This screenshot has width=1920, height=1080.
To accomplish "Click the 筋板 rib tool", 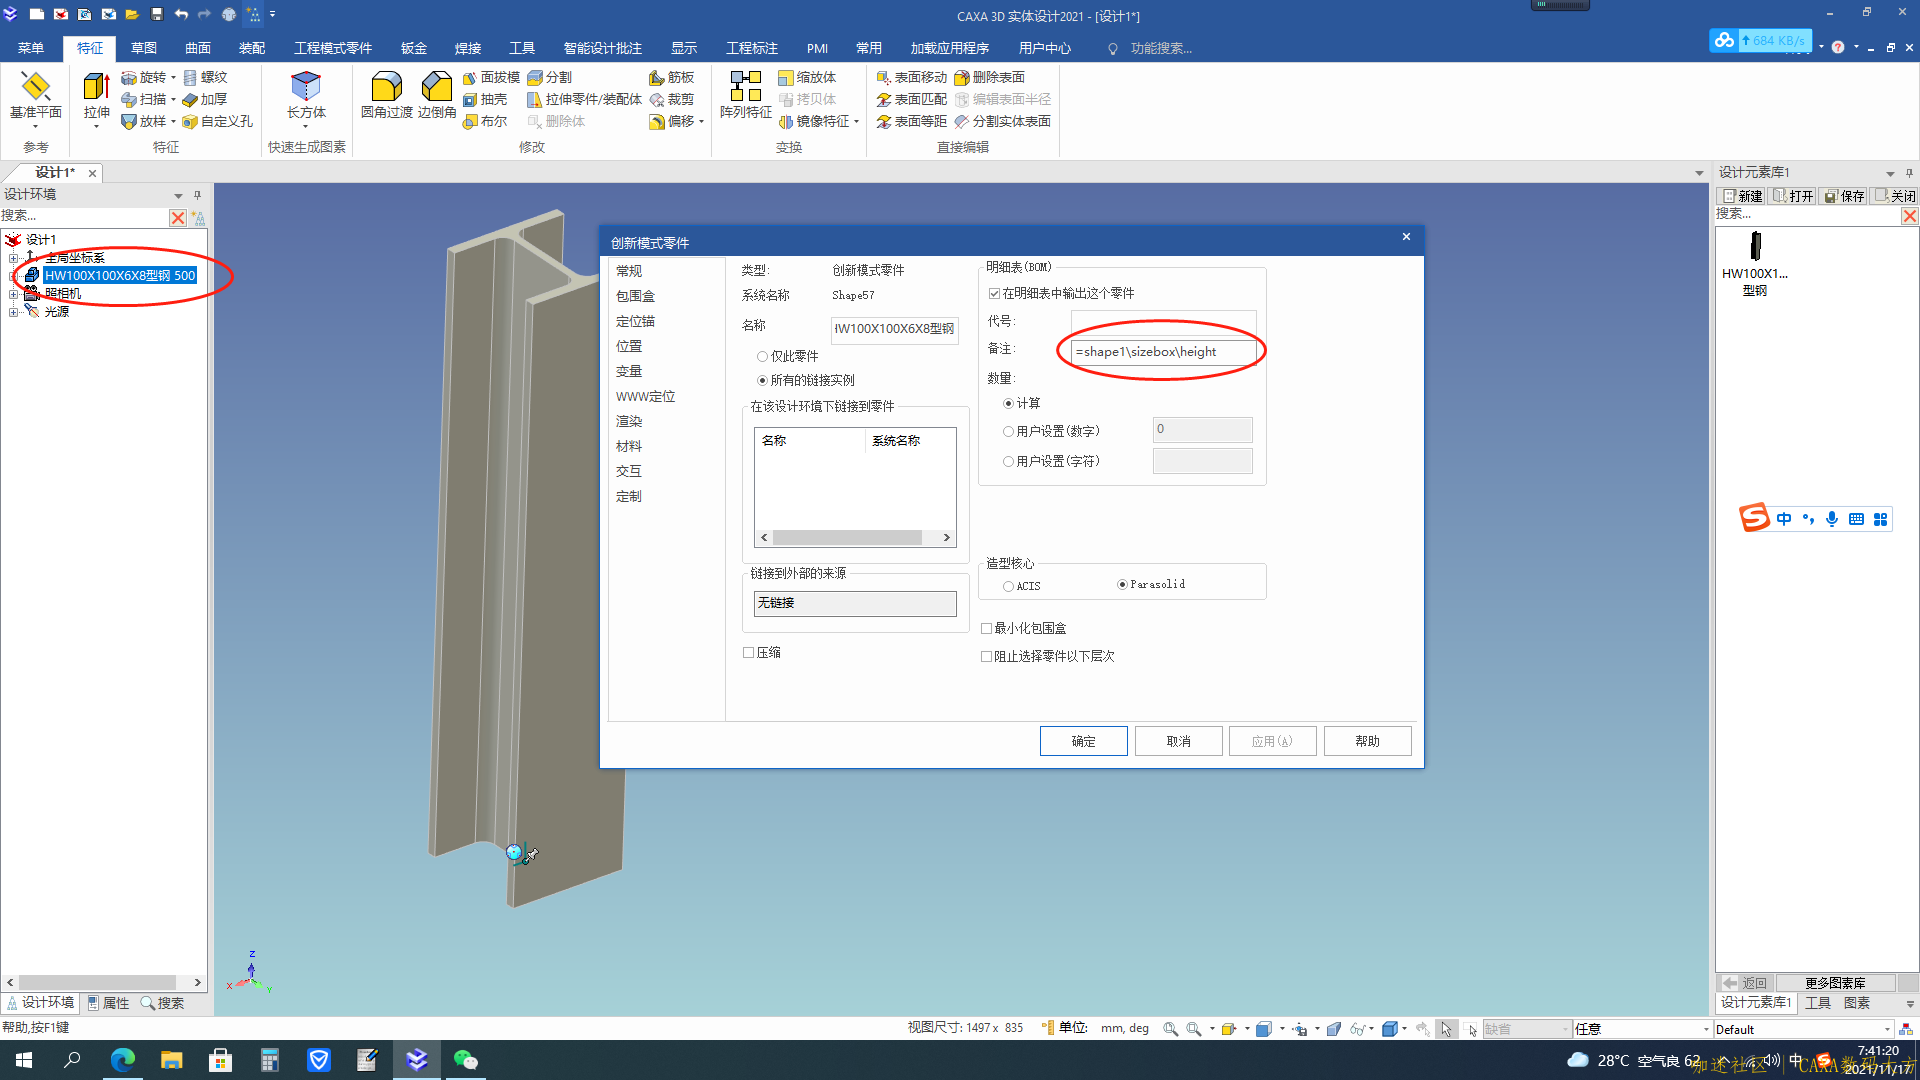I will (671, 77).
